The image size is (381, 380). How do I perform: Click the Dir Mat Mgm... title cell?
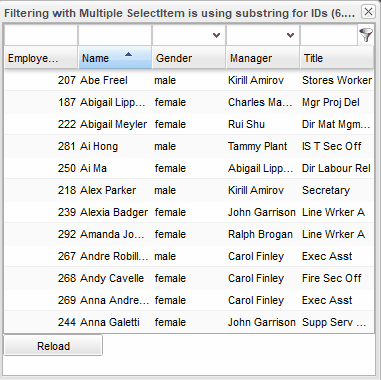(x=337, y=124)
